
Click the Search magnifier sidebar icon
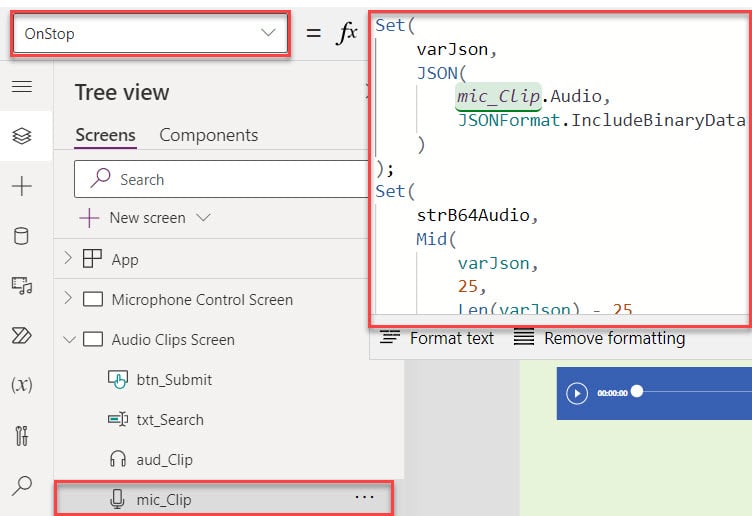pos(22,485)
